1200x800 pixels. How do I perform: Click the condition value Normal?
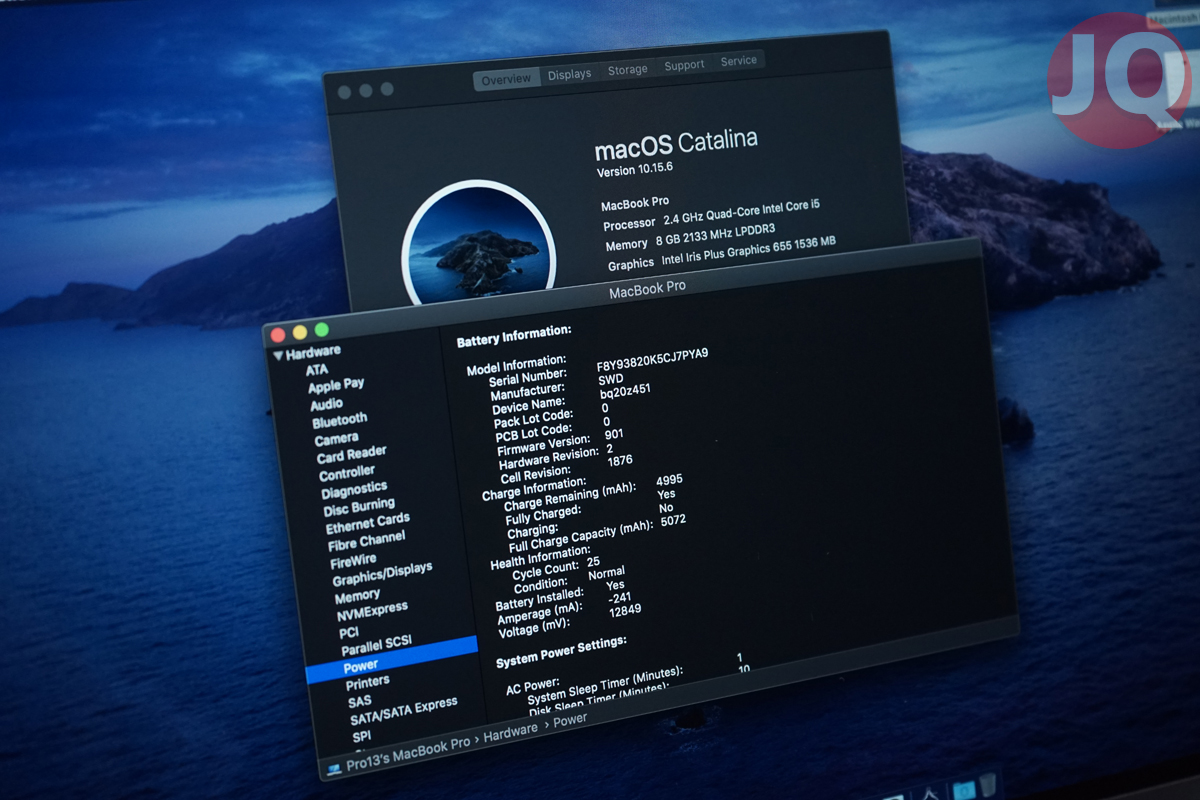click(x=606, y=573)
